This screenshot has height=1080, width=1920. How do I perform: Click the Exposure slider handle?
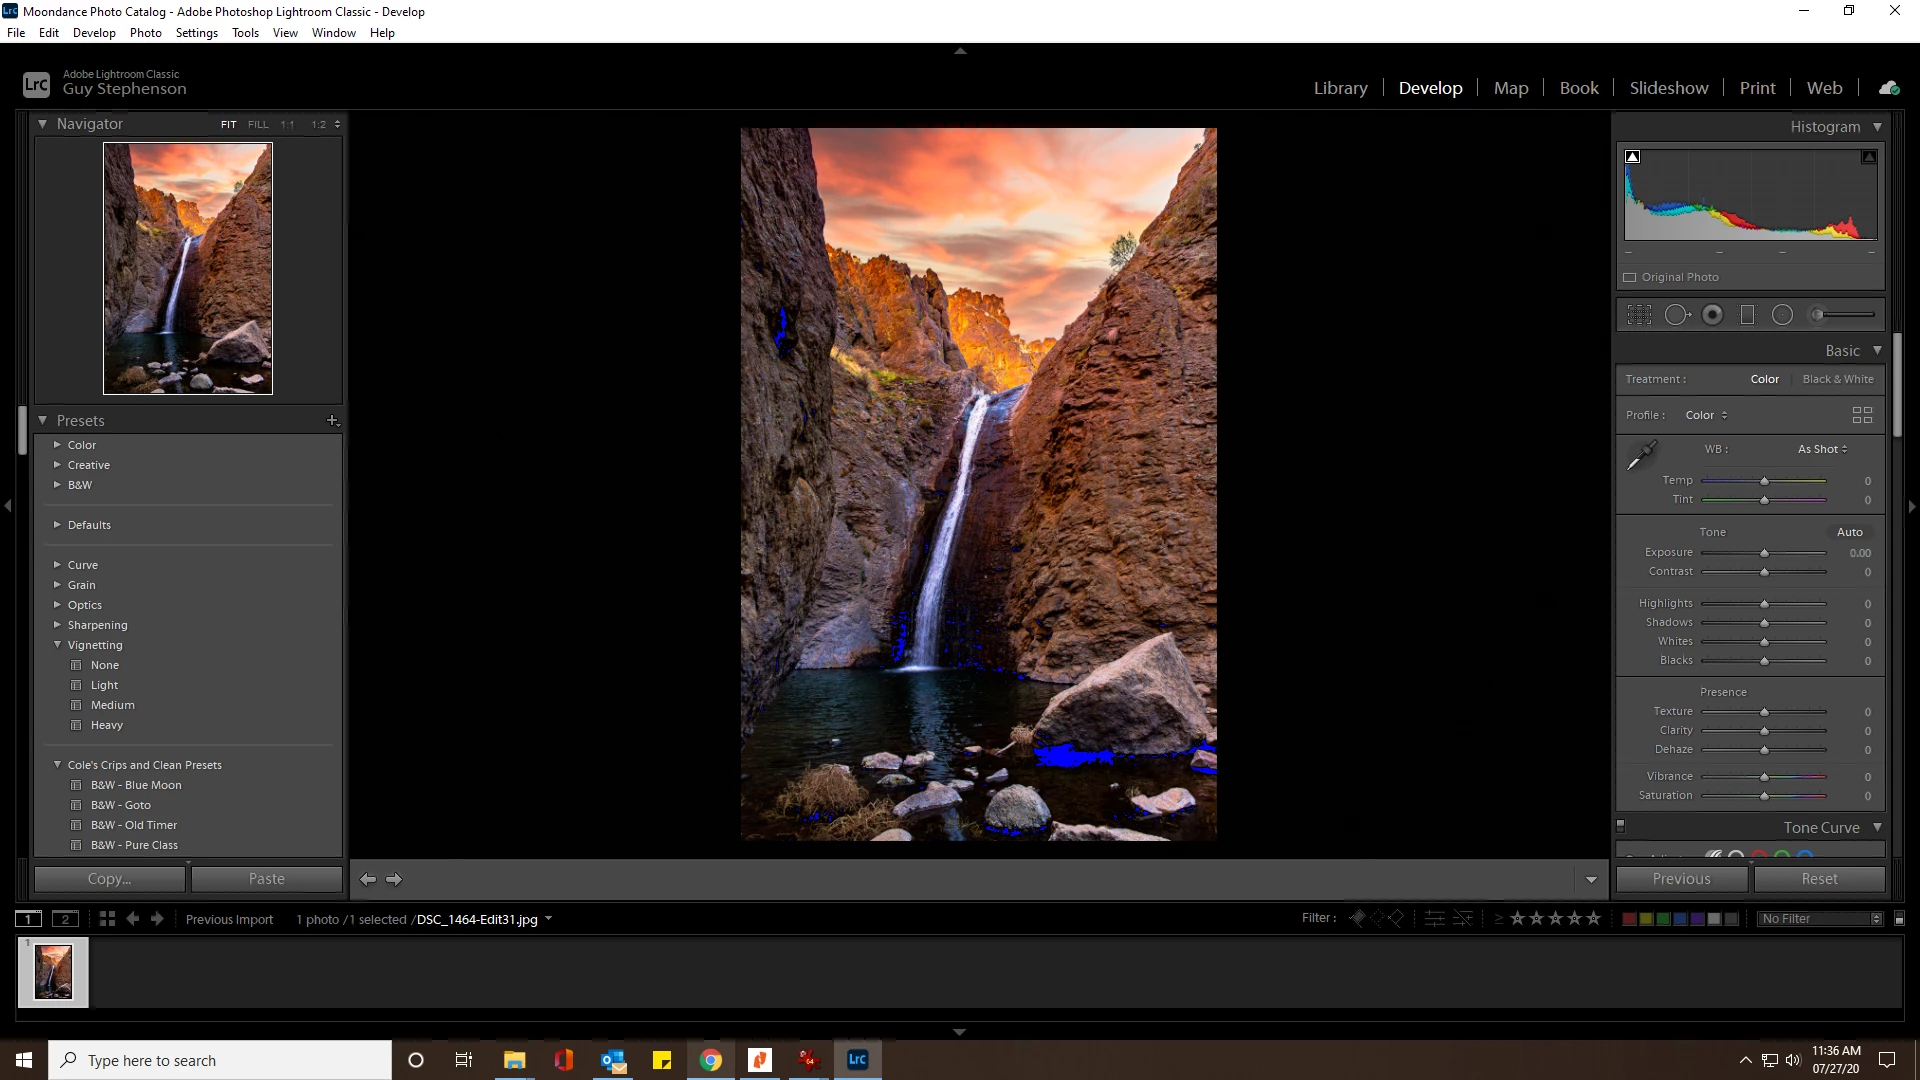(x=1764, y=553)
